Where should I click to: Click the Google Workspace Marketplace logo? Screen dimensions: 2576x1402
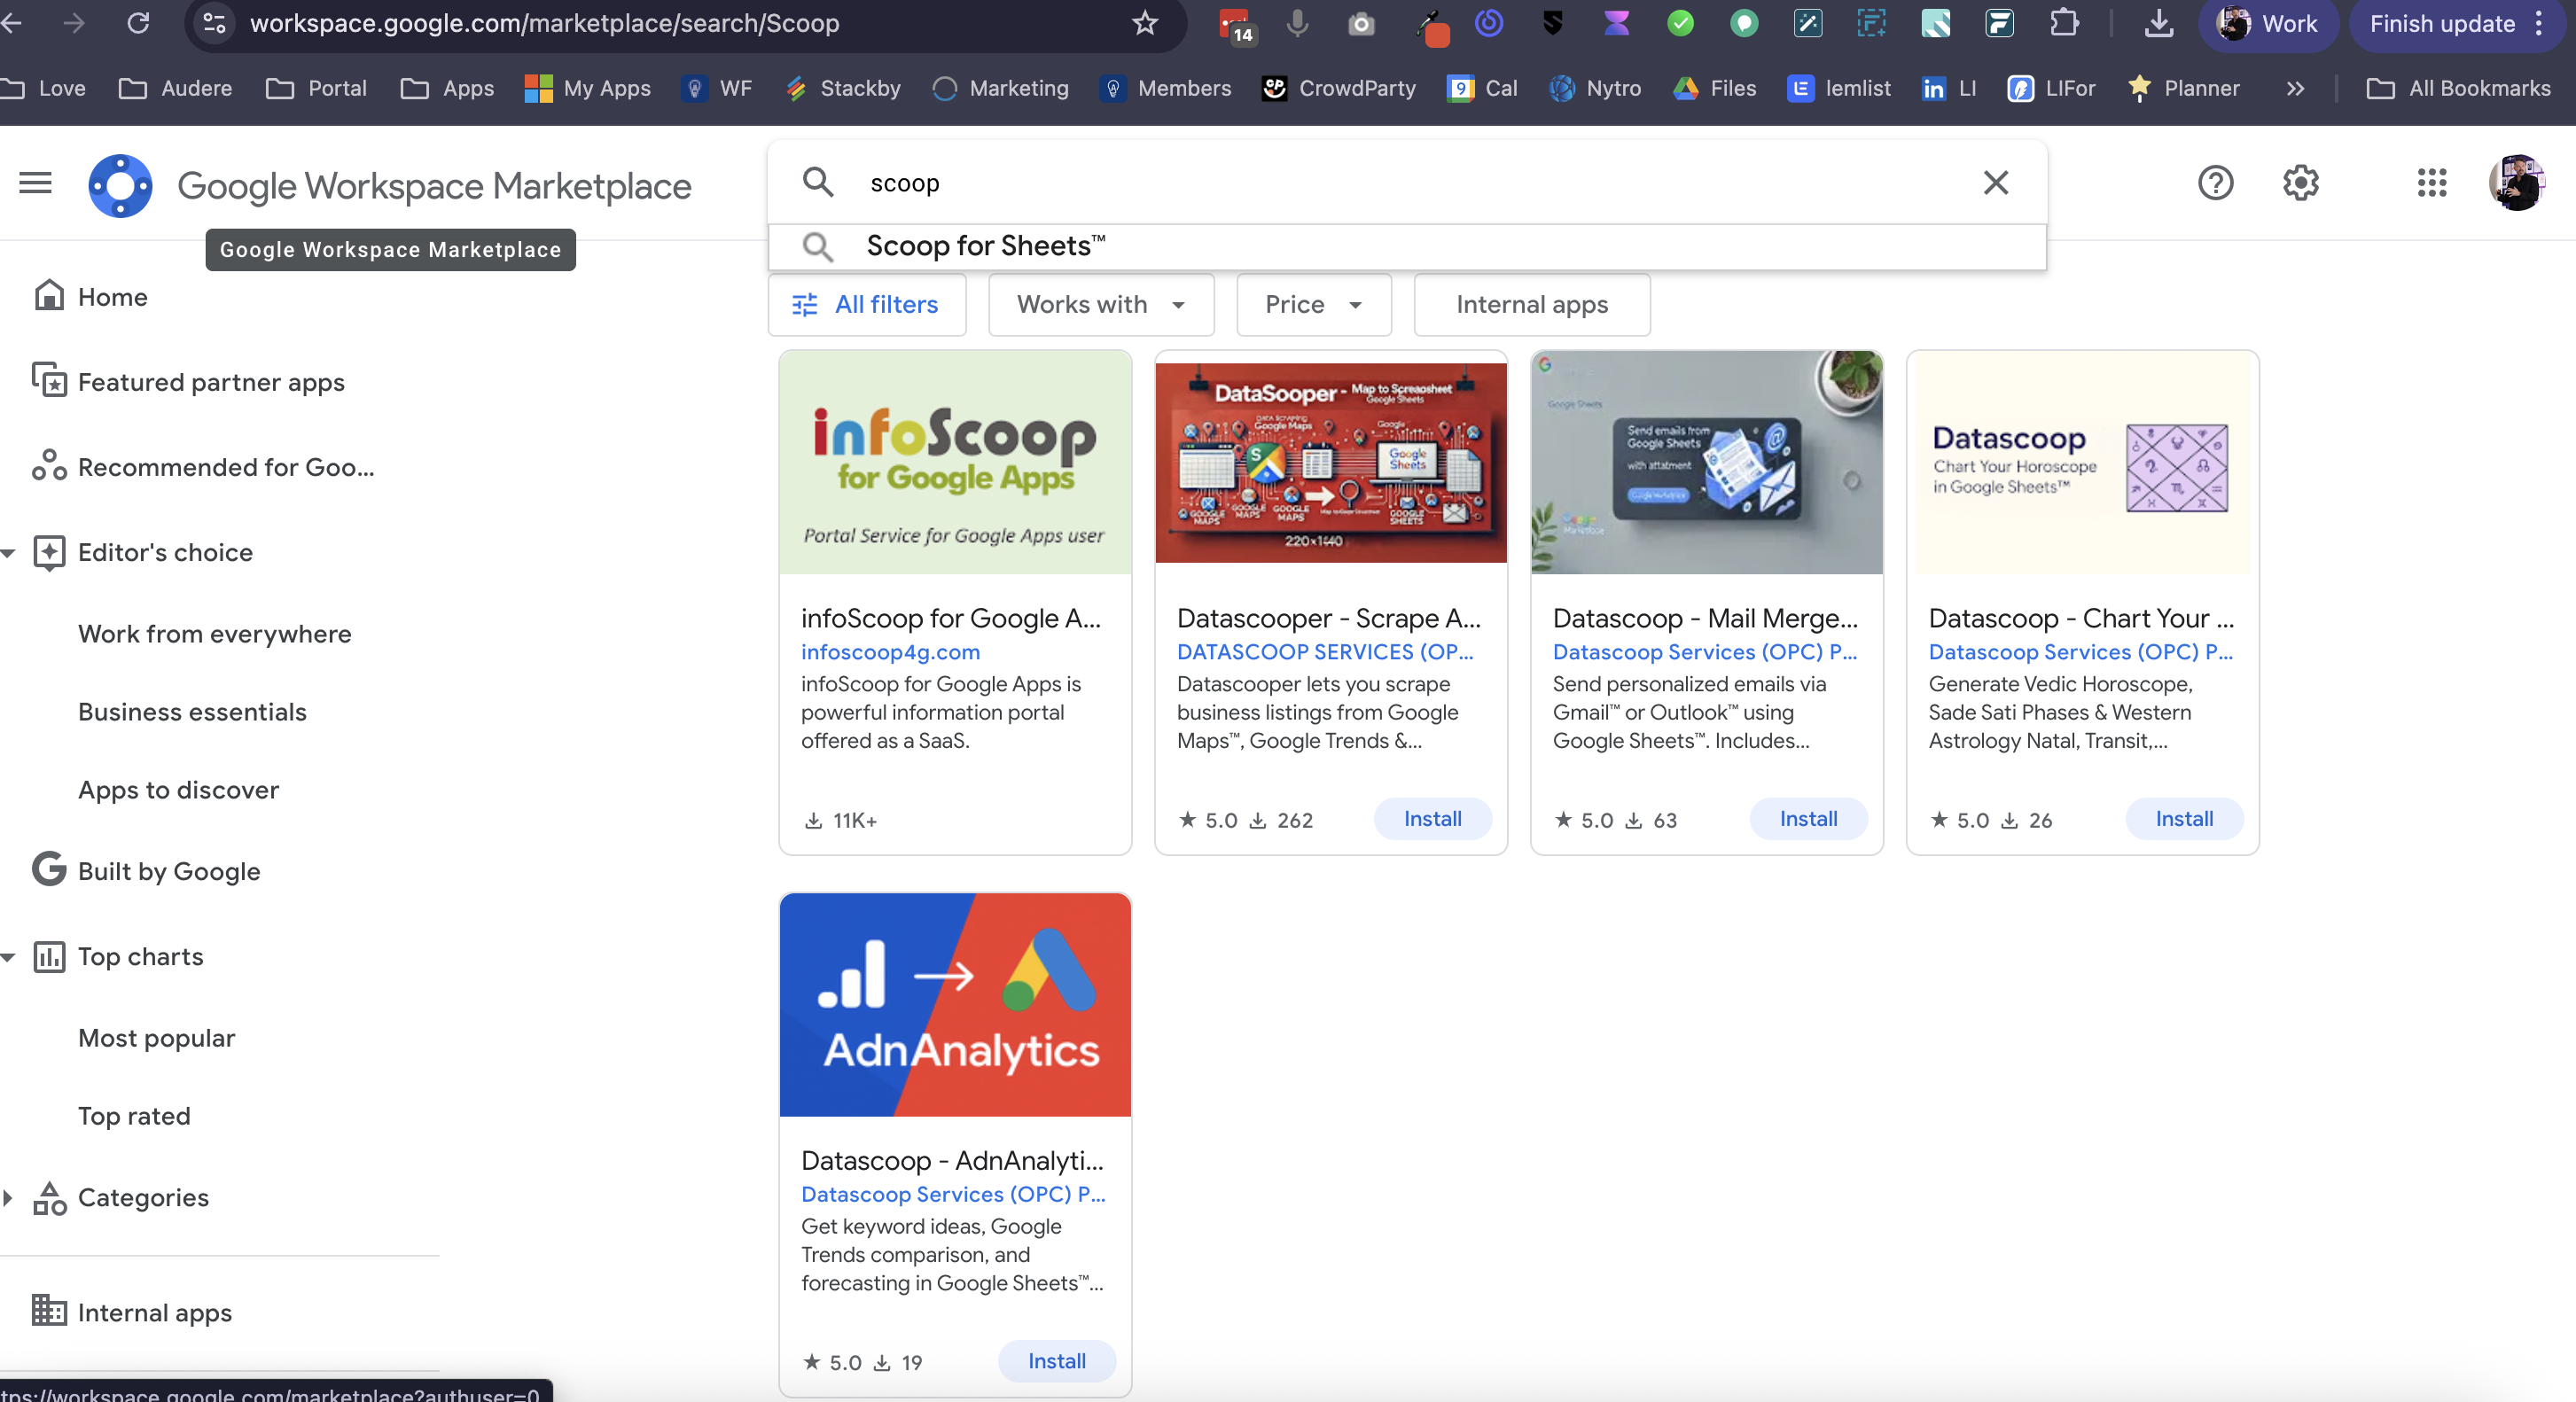pos(120,185)
